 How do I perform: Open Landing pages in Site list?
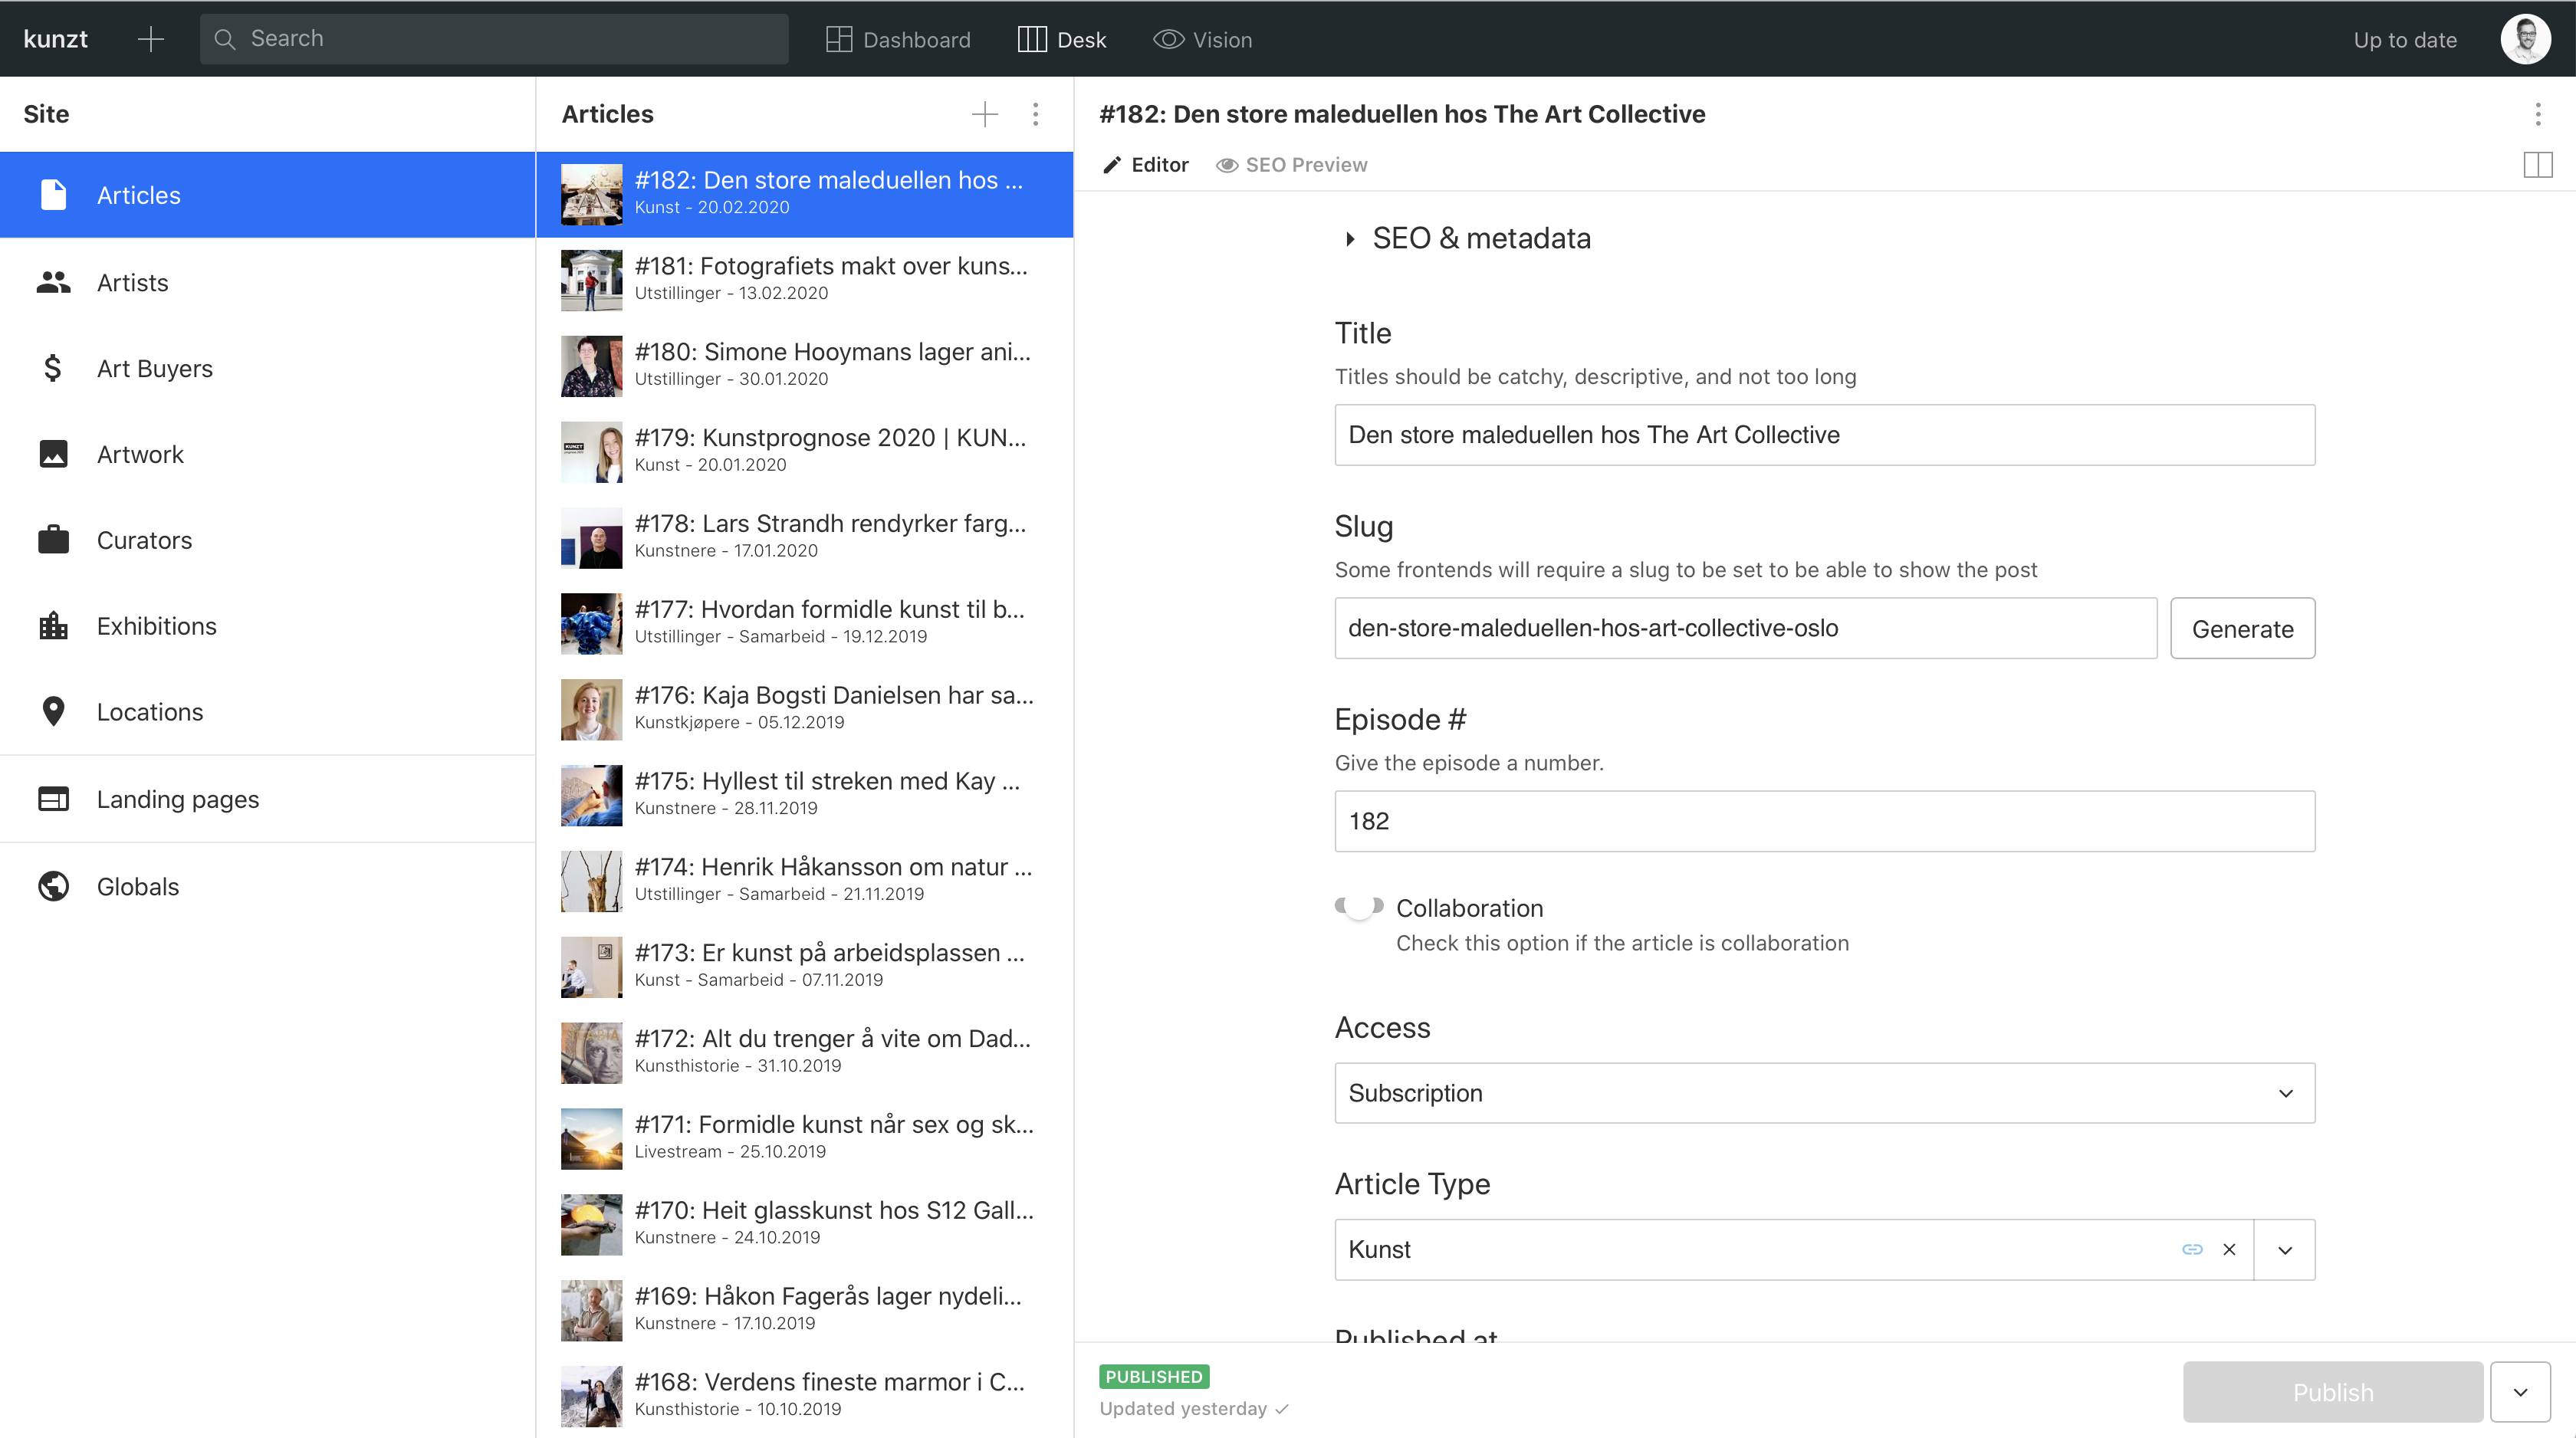click(x=267, y=799)
